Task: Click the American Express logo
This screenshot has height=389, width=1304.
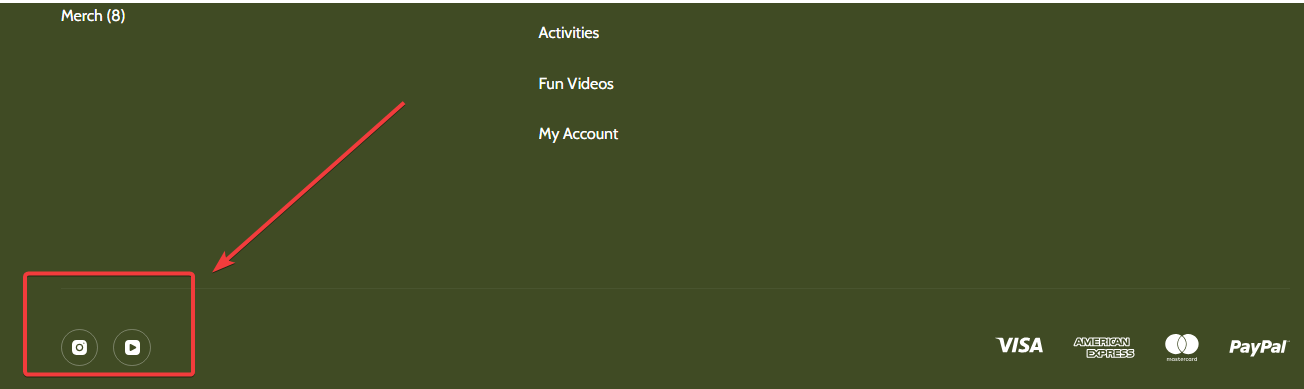Action: click(x=1104, y=347)
